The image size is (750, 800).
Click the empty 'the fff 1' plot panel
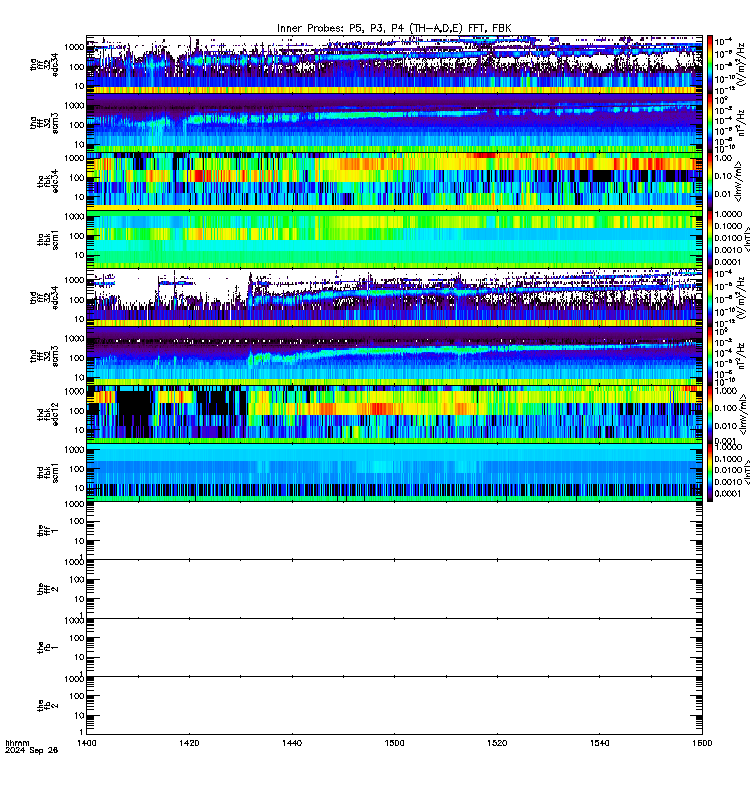[394, 531]
